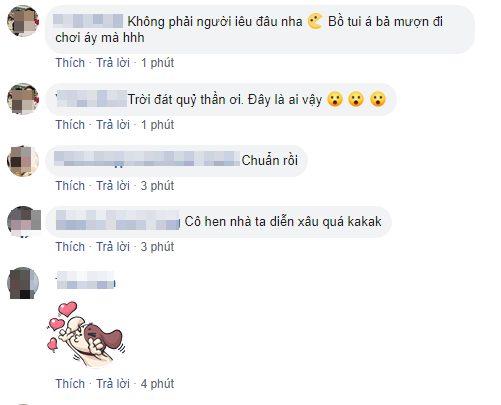Click avatar of the sticker commenter

click(23, 283)
